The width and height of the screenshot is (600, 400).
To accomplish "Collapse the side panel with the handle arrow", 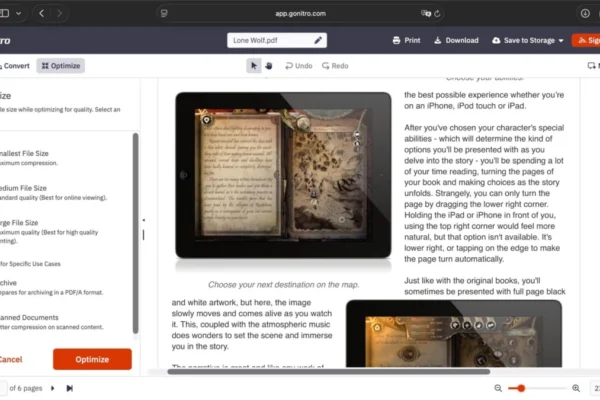I will pyautogui.click(x=143, y=220).
